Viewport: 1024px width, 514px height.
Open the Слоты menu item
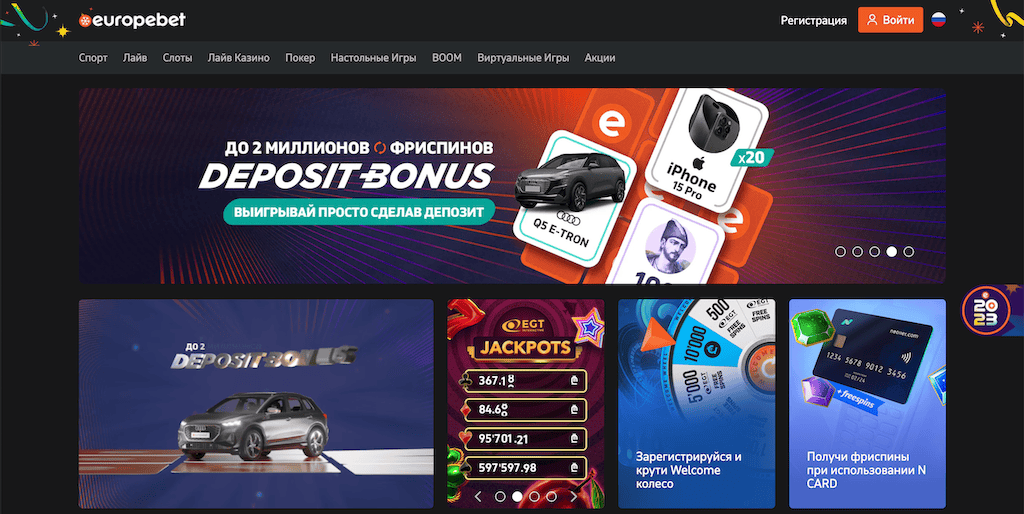pyautogui.click(x=178, y=57)
